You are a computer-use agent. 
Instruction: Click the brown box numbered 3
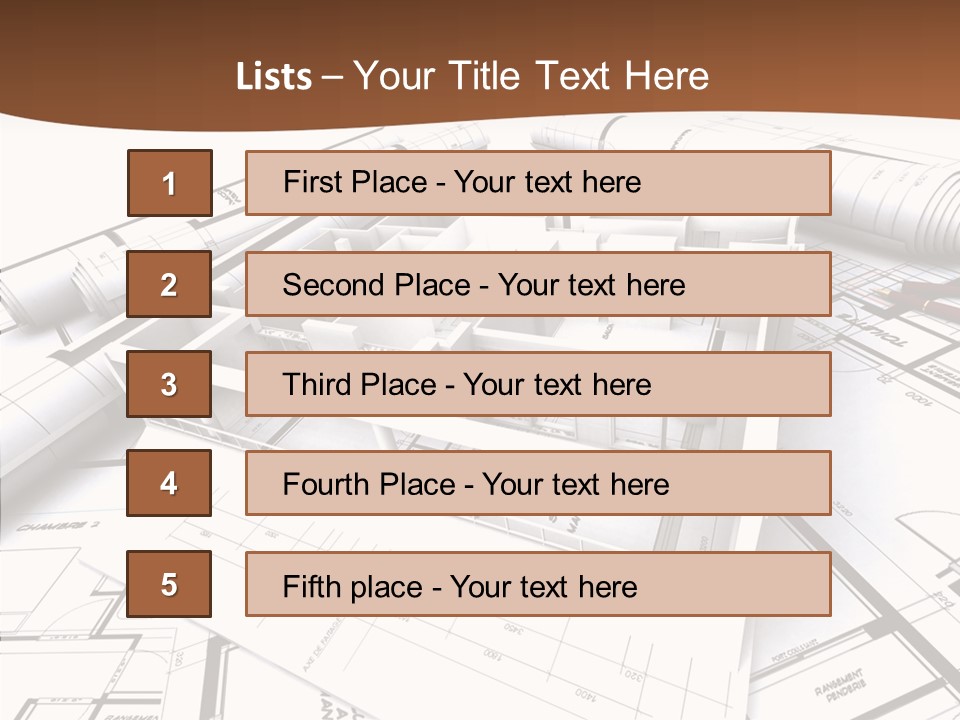[169, 384]
